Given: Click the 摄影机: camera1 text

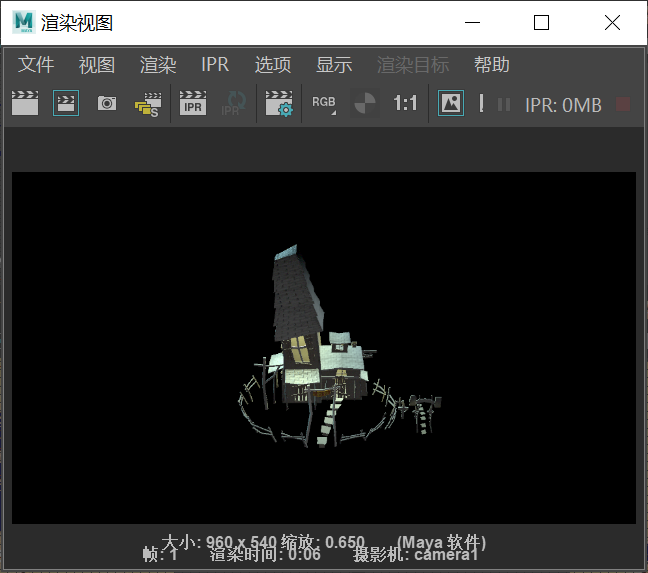Looking at the screenshot, I should click(x=415, y=554).
